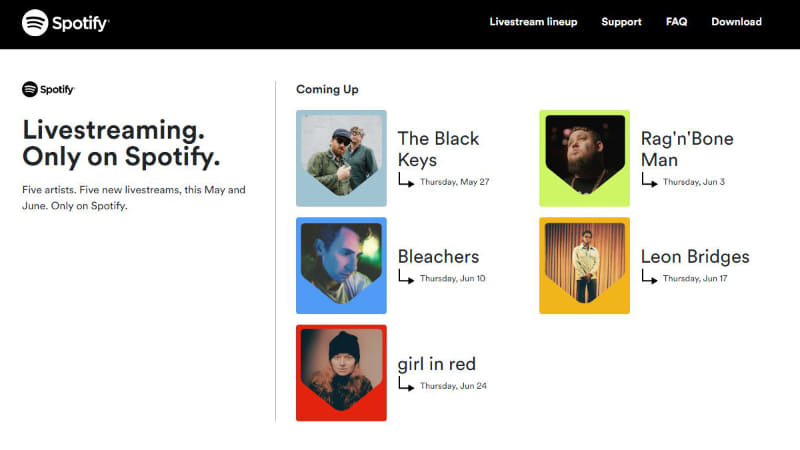This screenshot has height=450, width=800.
Task: Open the girl in red artist thumbnail
Action: (x=341, y=373)
